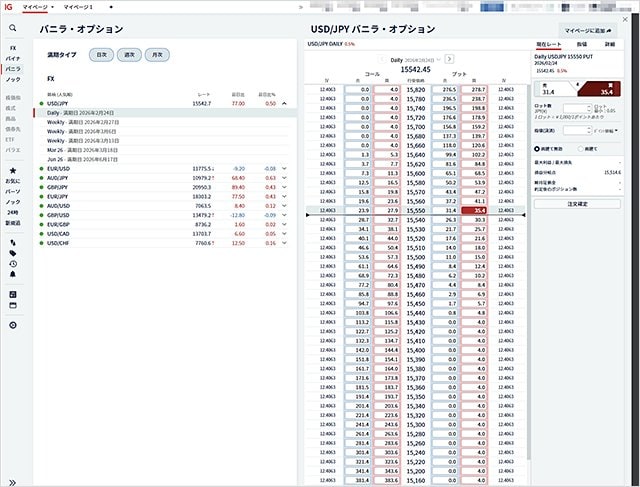Screen dimensions: 640x487
Task: Expand the GBP/USD row
Action: pos(284,215)
